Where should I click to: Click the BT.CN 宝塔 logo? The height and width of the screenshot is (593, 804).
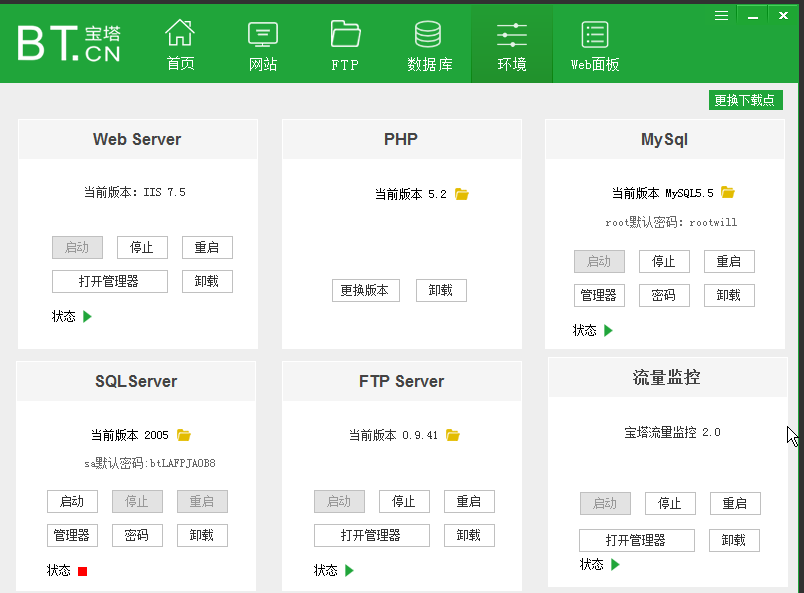click(69, 44)
